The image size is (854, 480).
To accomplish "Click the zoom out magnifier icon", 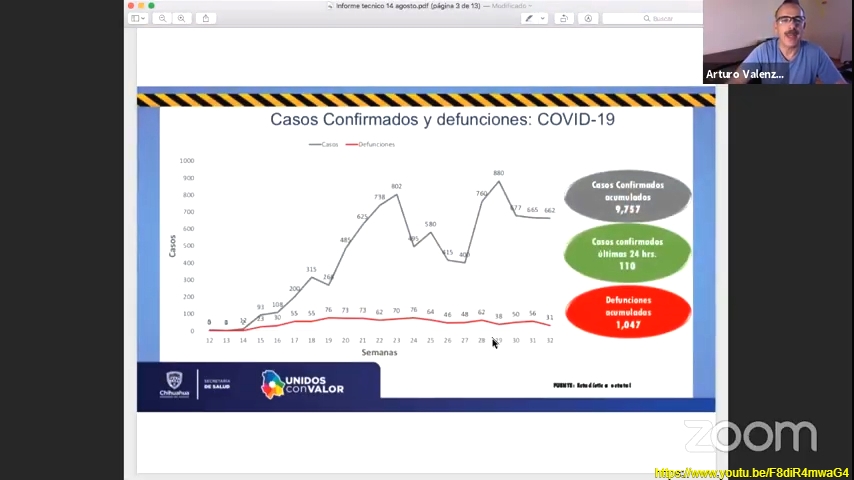I will pos(163,18).
